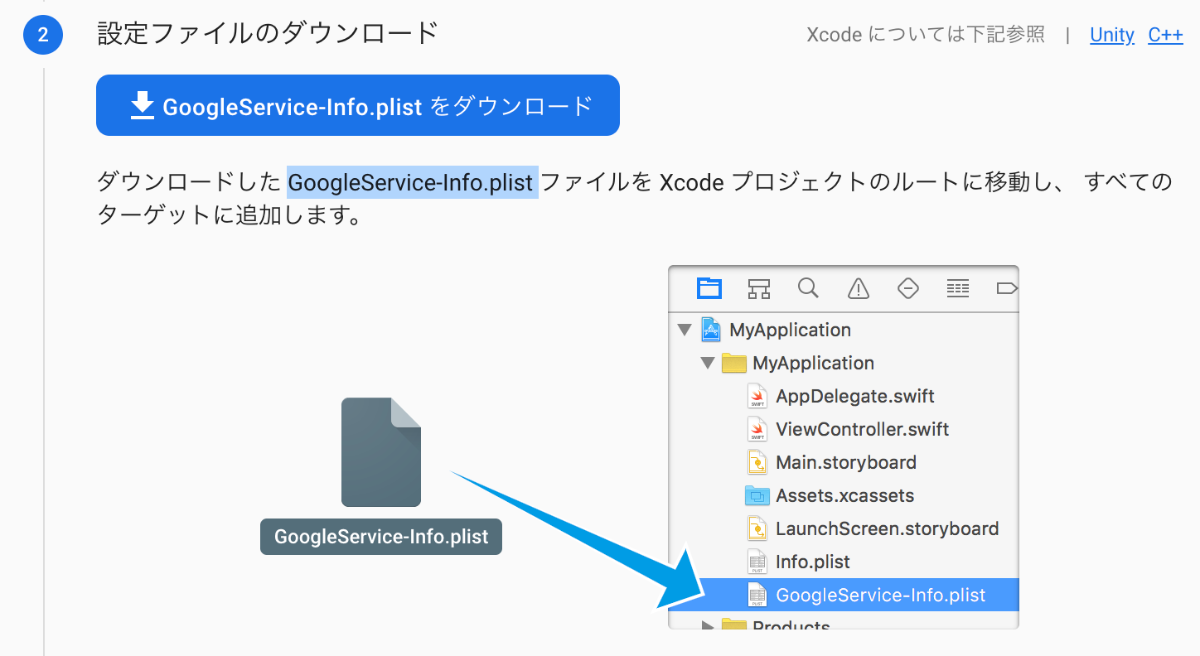Screen dimensions: 1200x656
Task: Download the GoogleService-Info.plist file
Action: (358, 105)
